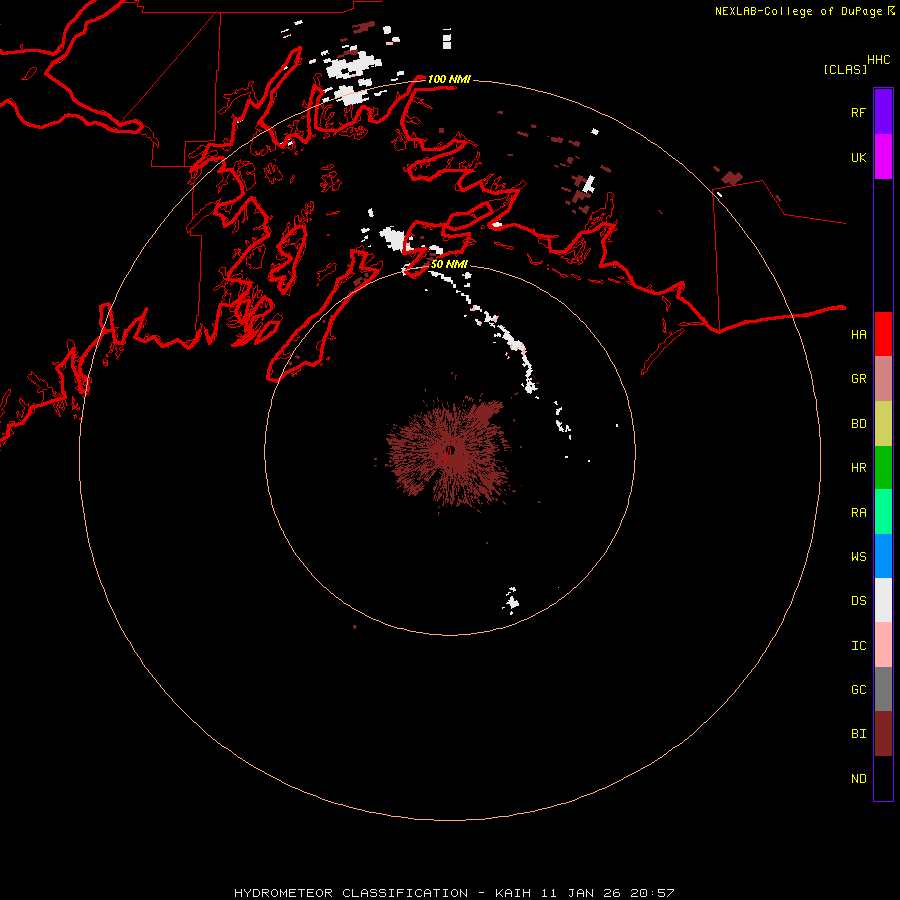Click the BI legend label
Screen dimensions: 900x900
point(858,734)
